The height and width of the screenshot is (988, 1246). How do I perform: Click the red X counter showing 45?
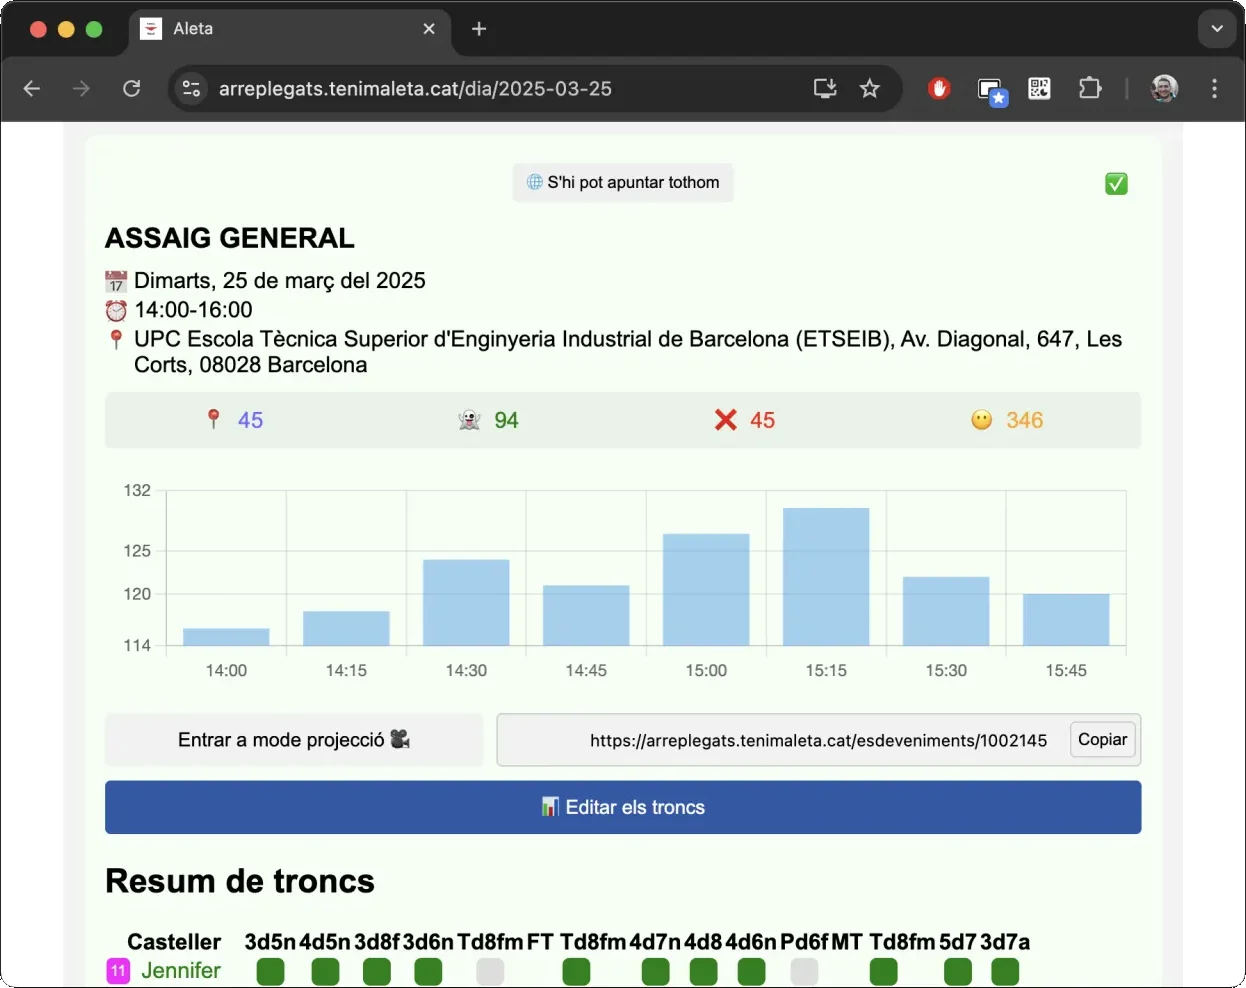[745, 420]
